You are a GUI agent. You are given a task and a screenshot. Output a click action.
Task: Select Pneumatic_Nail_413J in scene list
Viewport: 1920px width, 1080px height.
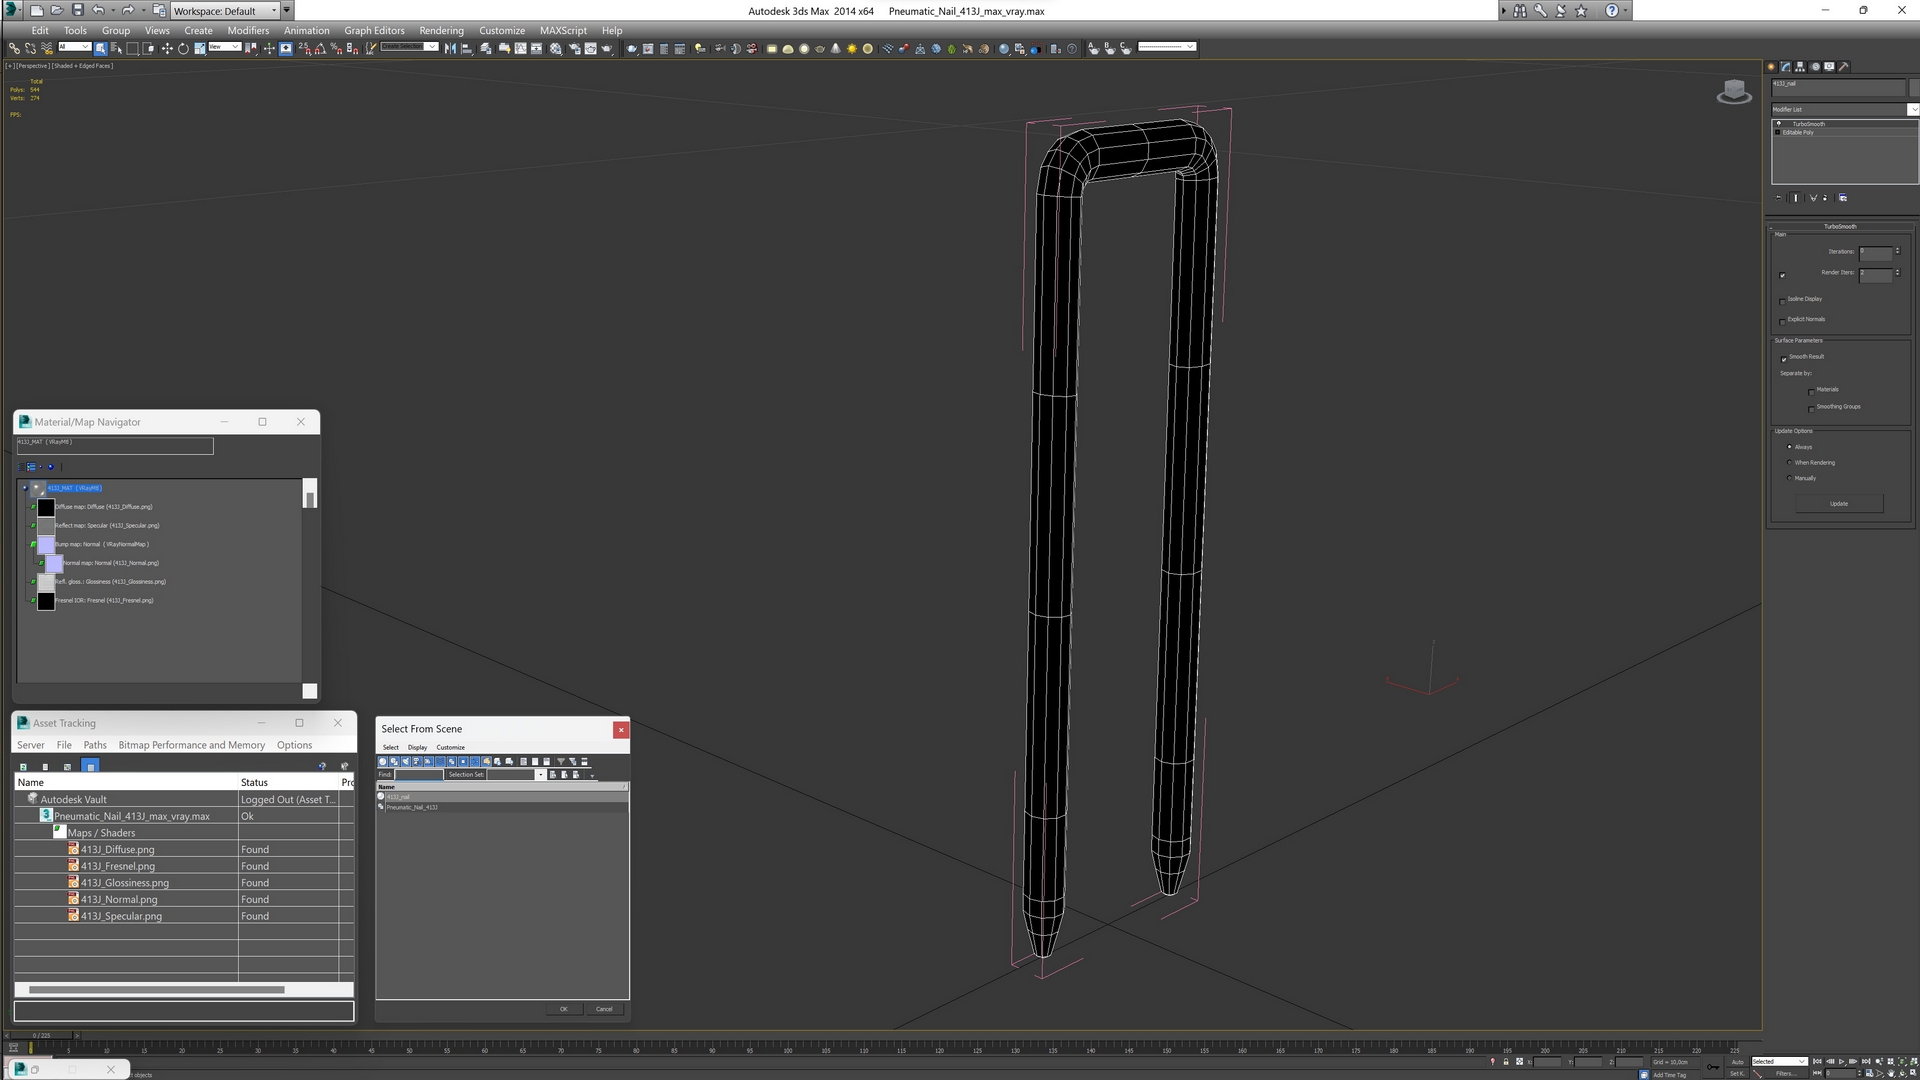[412, 807]
